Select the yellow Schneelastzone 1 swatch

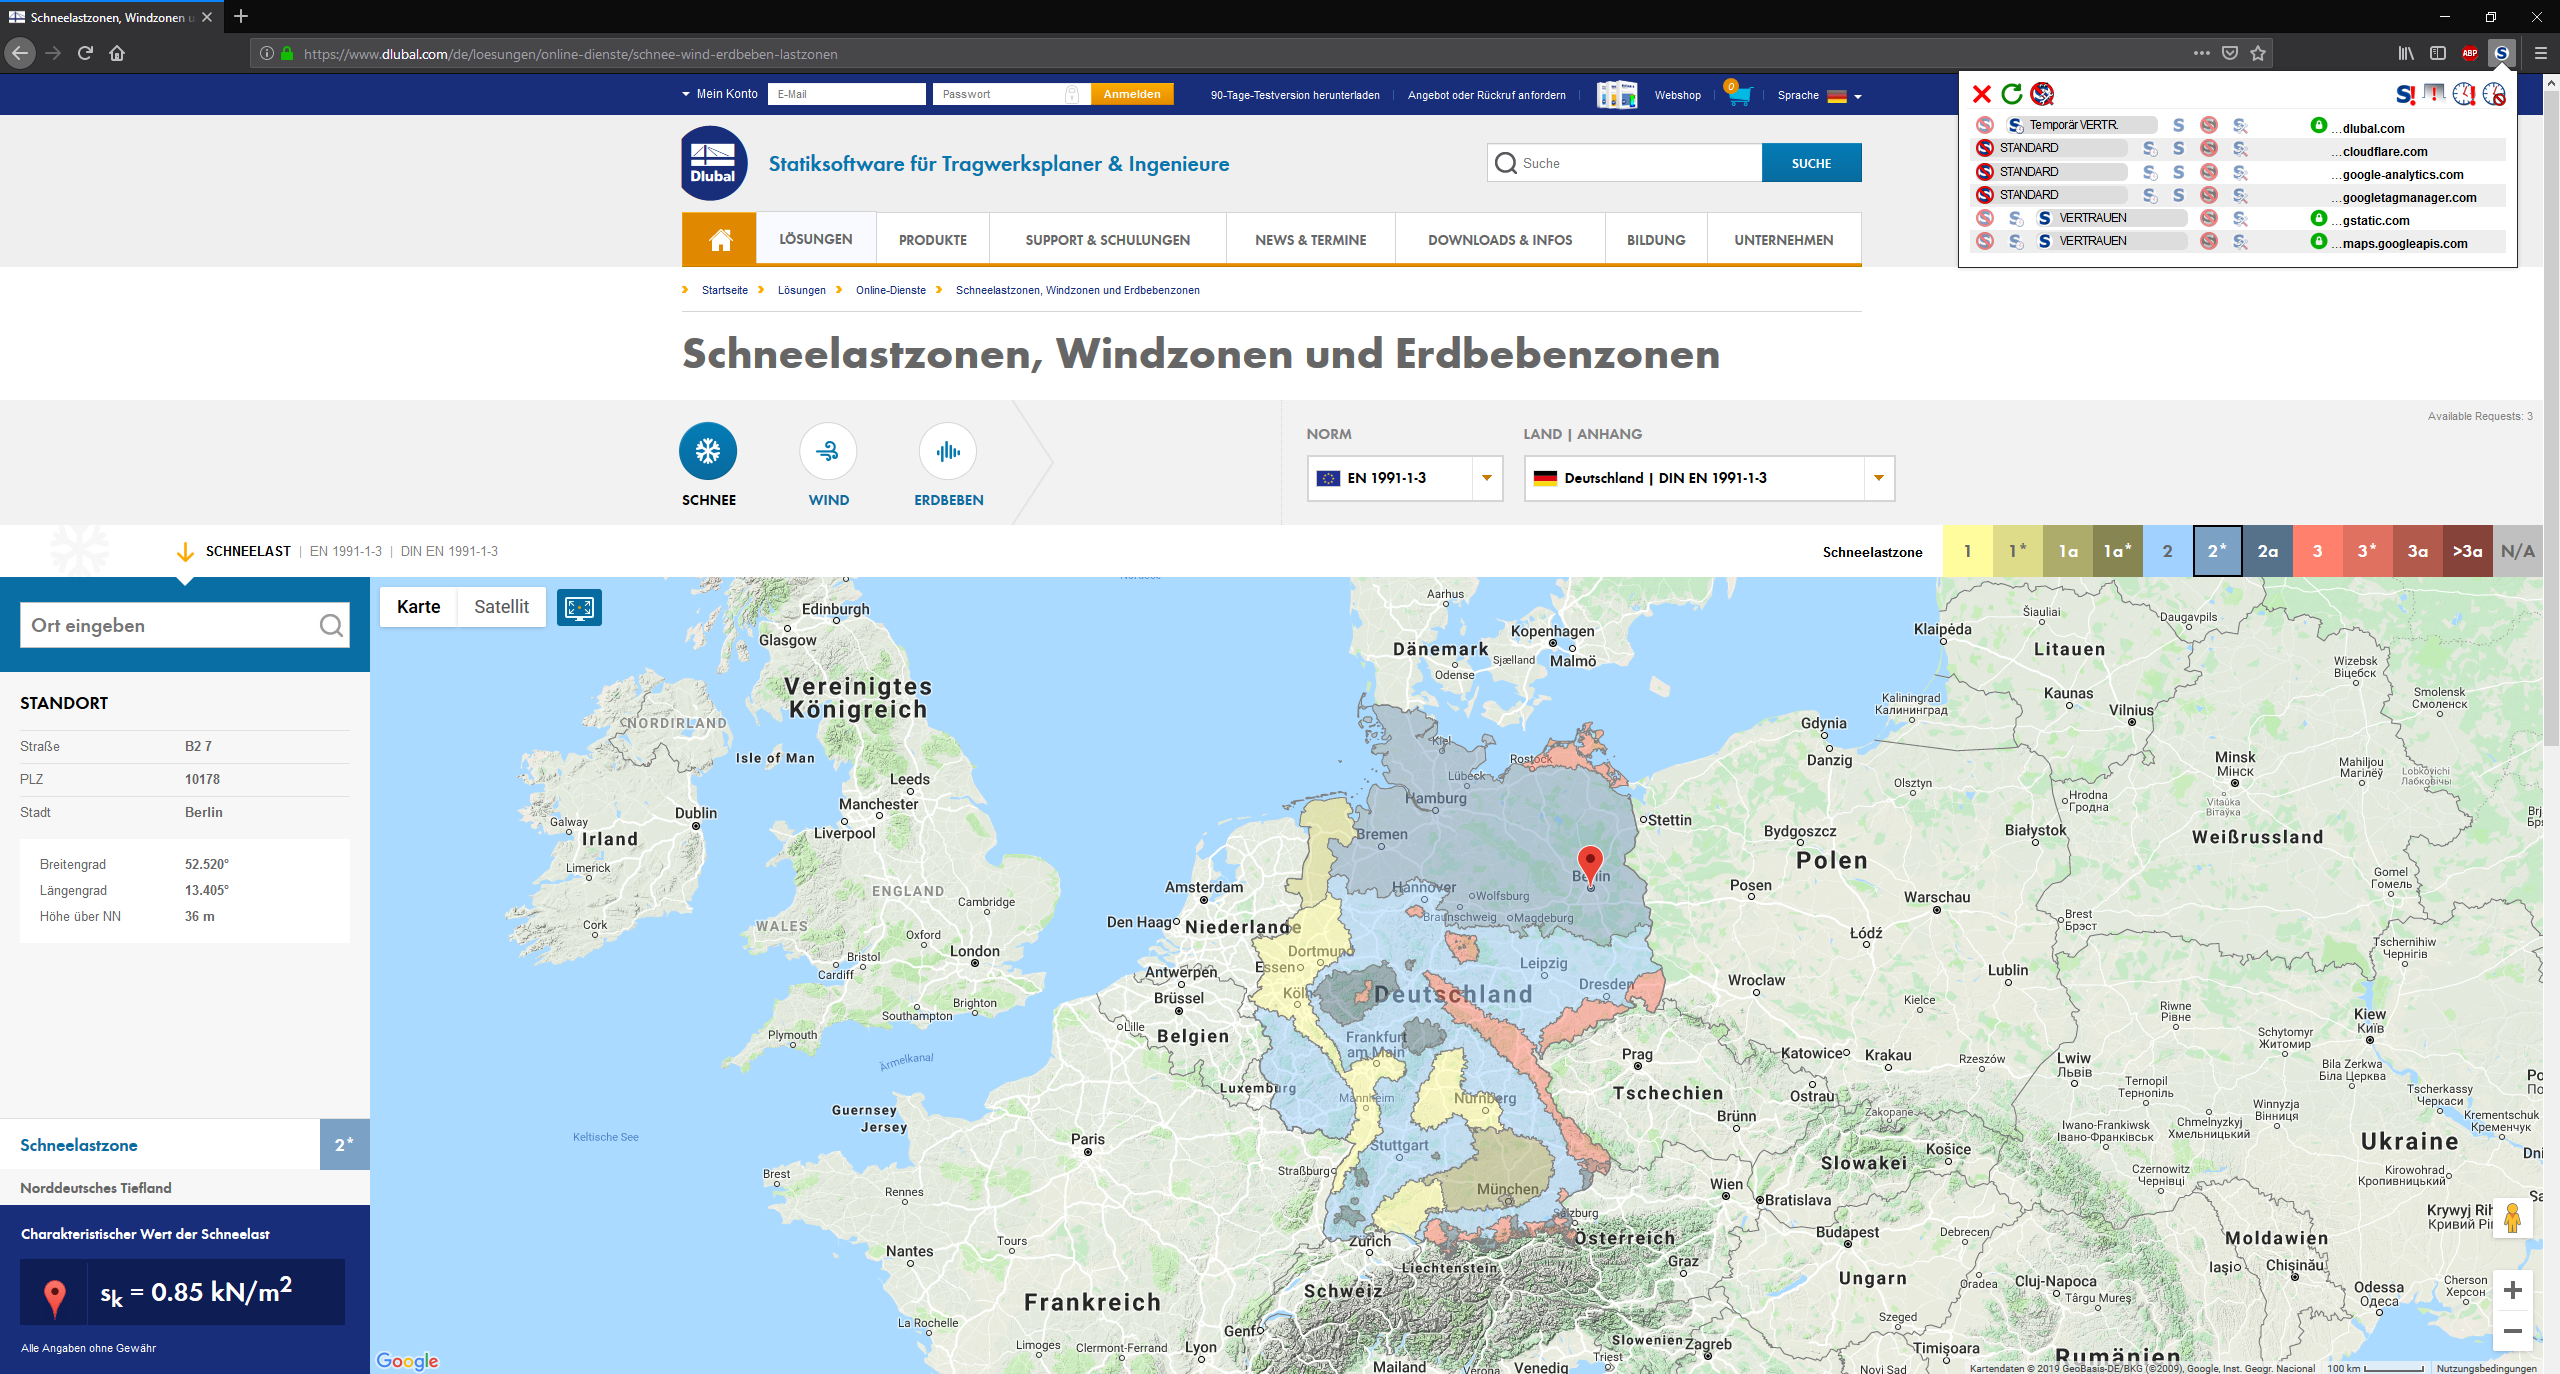tap(1967, 551)
